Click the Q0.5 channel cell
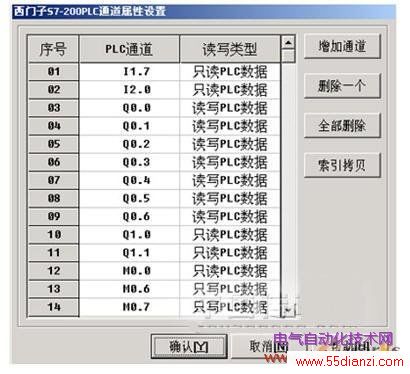 pos(130,198)
